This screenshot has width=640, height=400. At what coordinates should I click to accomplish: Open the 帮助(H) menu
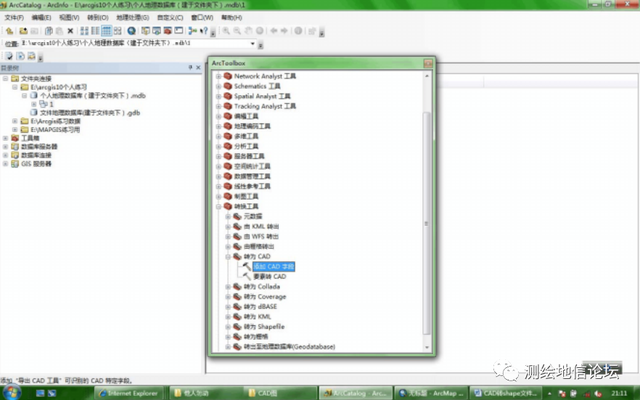click(x=231, y=18)
